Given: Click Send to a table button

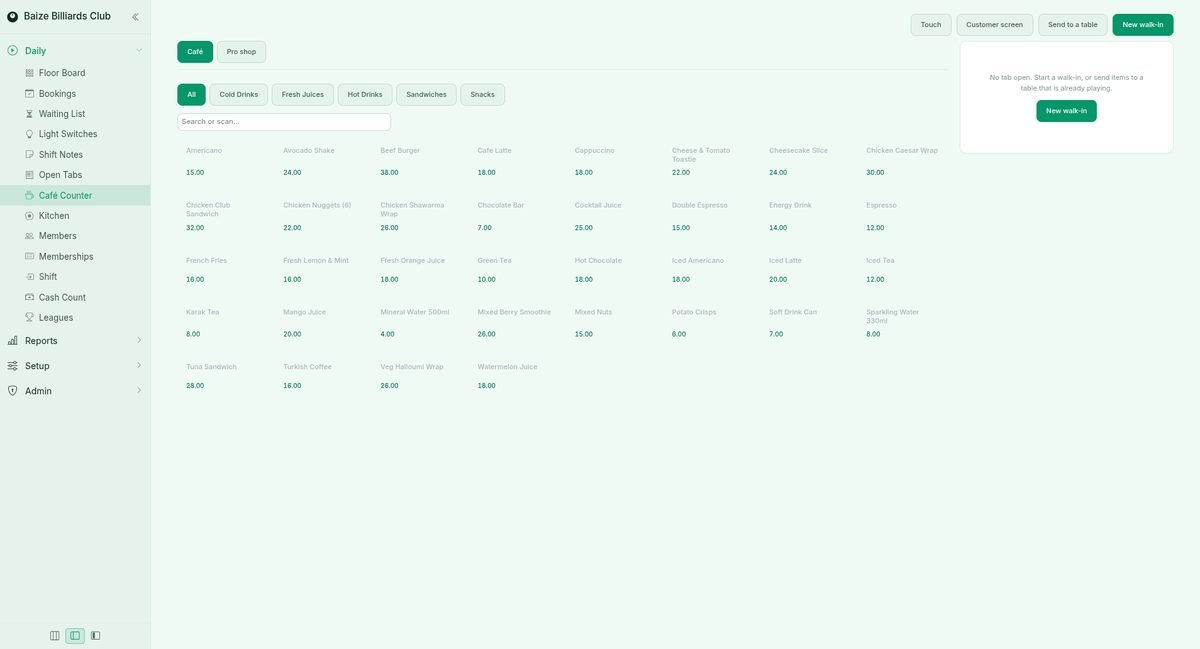Looking at the screenshot, I should click(x=1073, y=25).
